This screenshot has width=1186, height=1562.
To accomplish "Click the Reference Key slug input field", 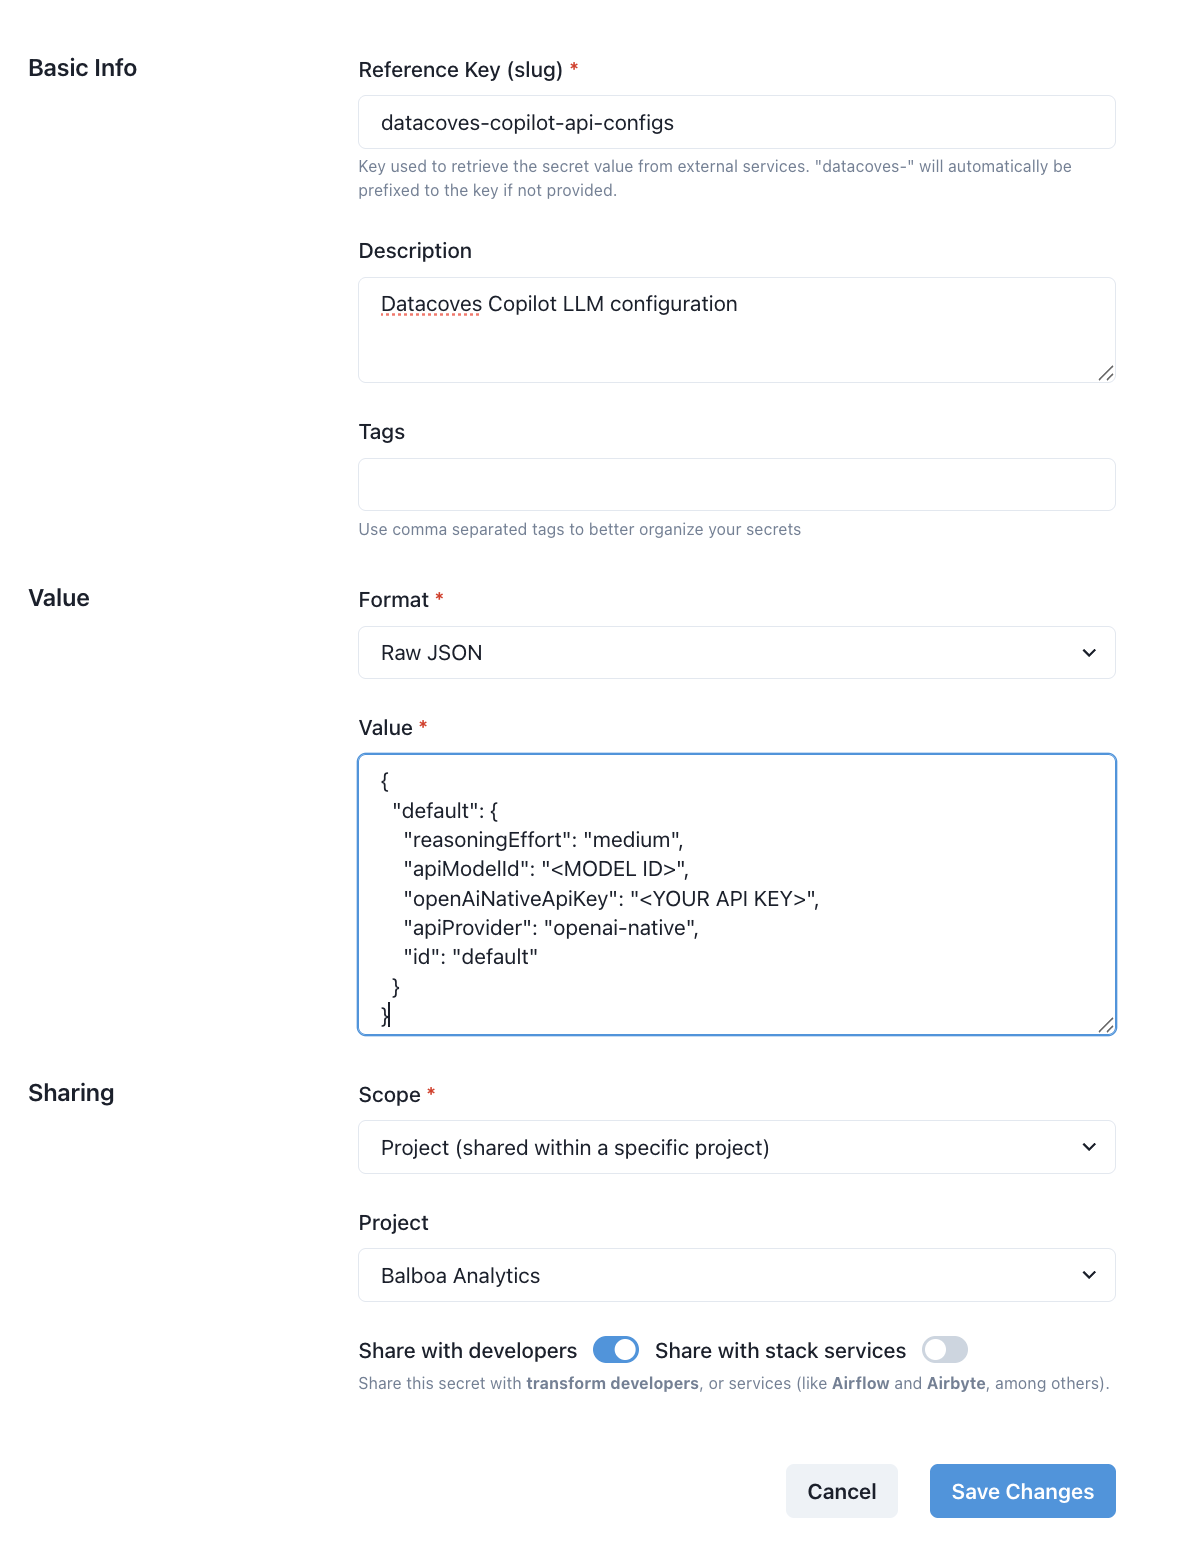I will 737,122.
